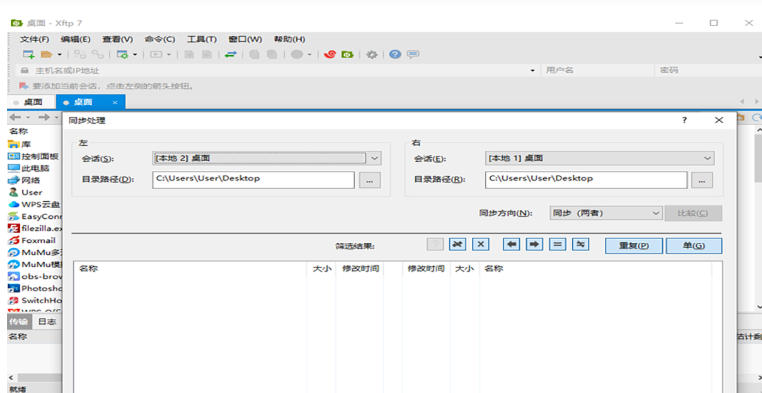Click the 密码 password field
762x393 pixels.
709,70
